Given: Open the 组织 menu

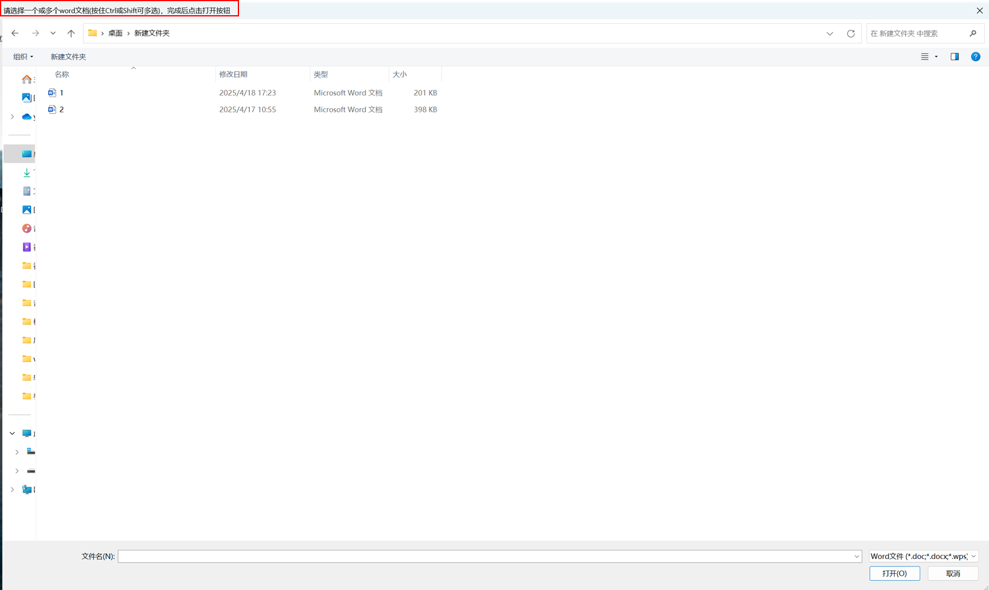Looking at the screenshot, I should tap(23, 57).
